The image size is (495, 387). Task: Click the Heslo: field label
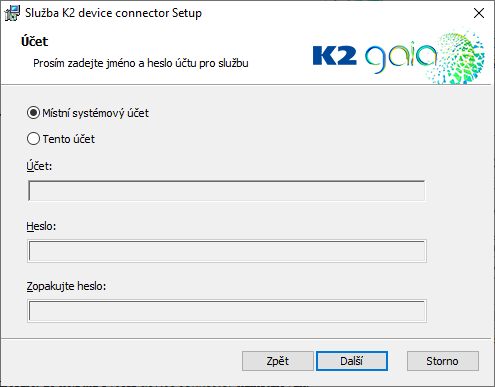41,226
